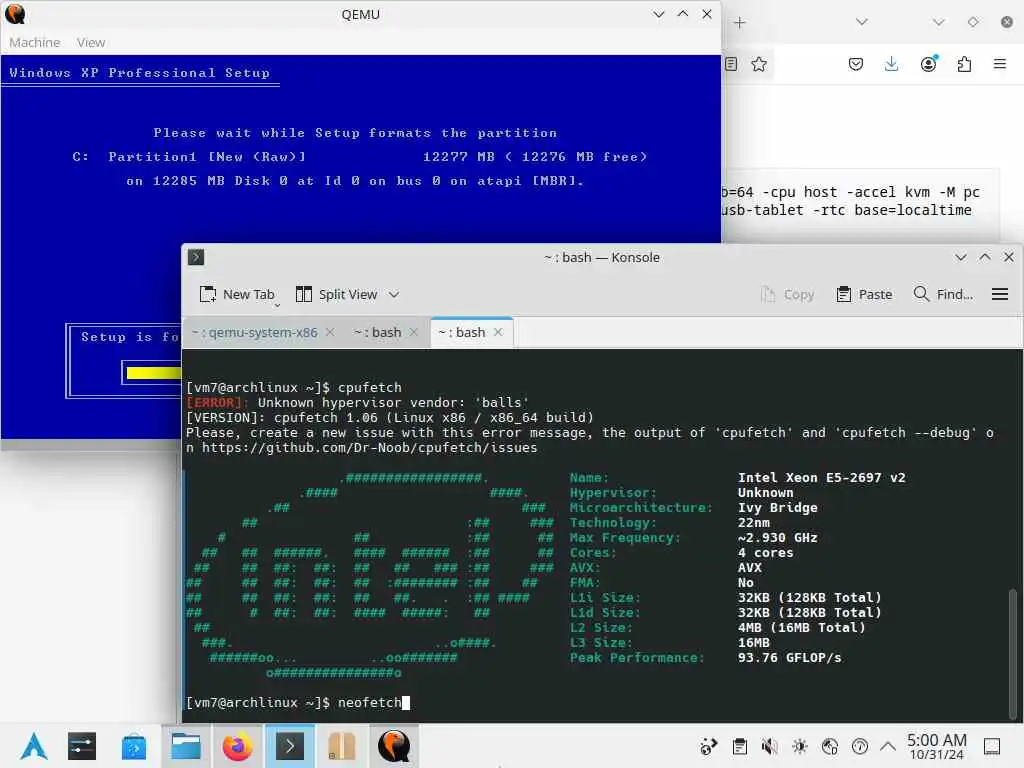This screenshot has height=768, width=1024.
Task: Open the Firefox window dropdown chevron in title bar
Action: (x=938, y=22)
